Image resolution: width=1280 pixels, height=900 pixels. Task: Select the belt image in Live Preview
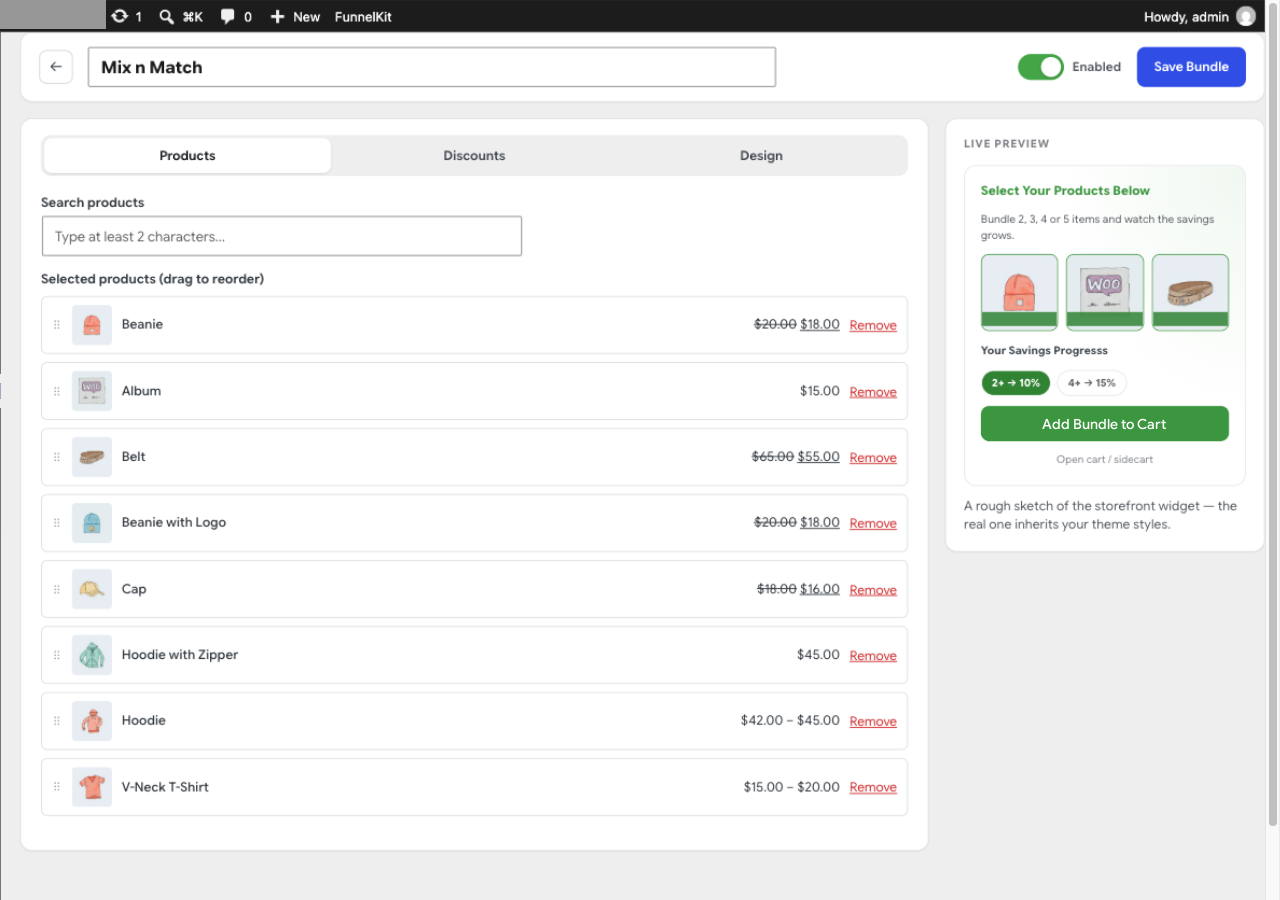[1190, 292]
